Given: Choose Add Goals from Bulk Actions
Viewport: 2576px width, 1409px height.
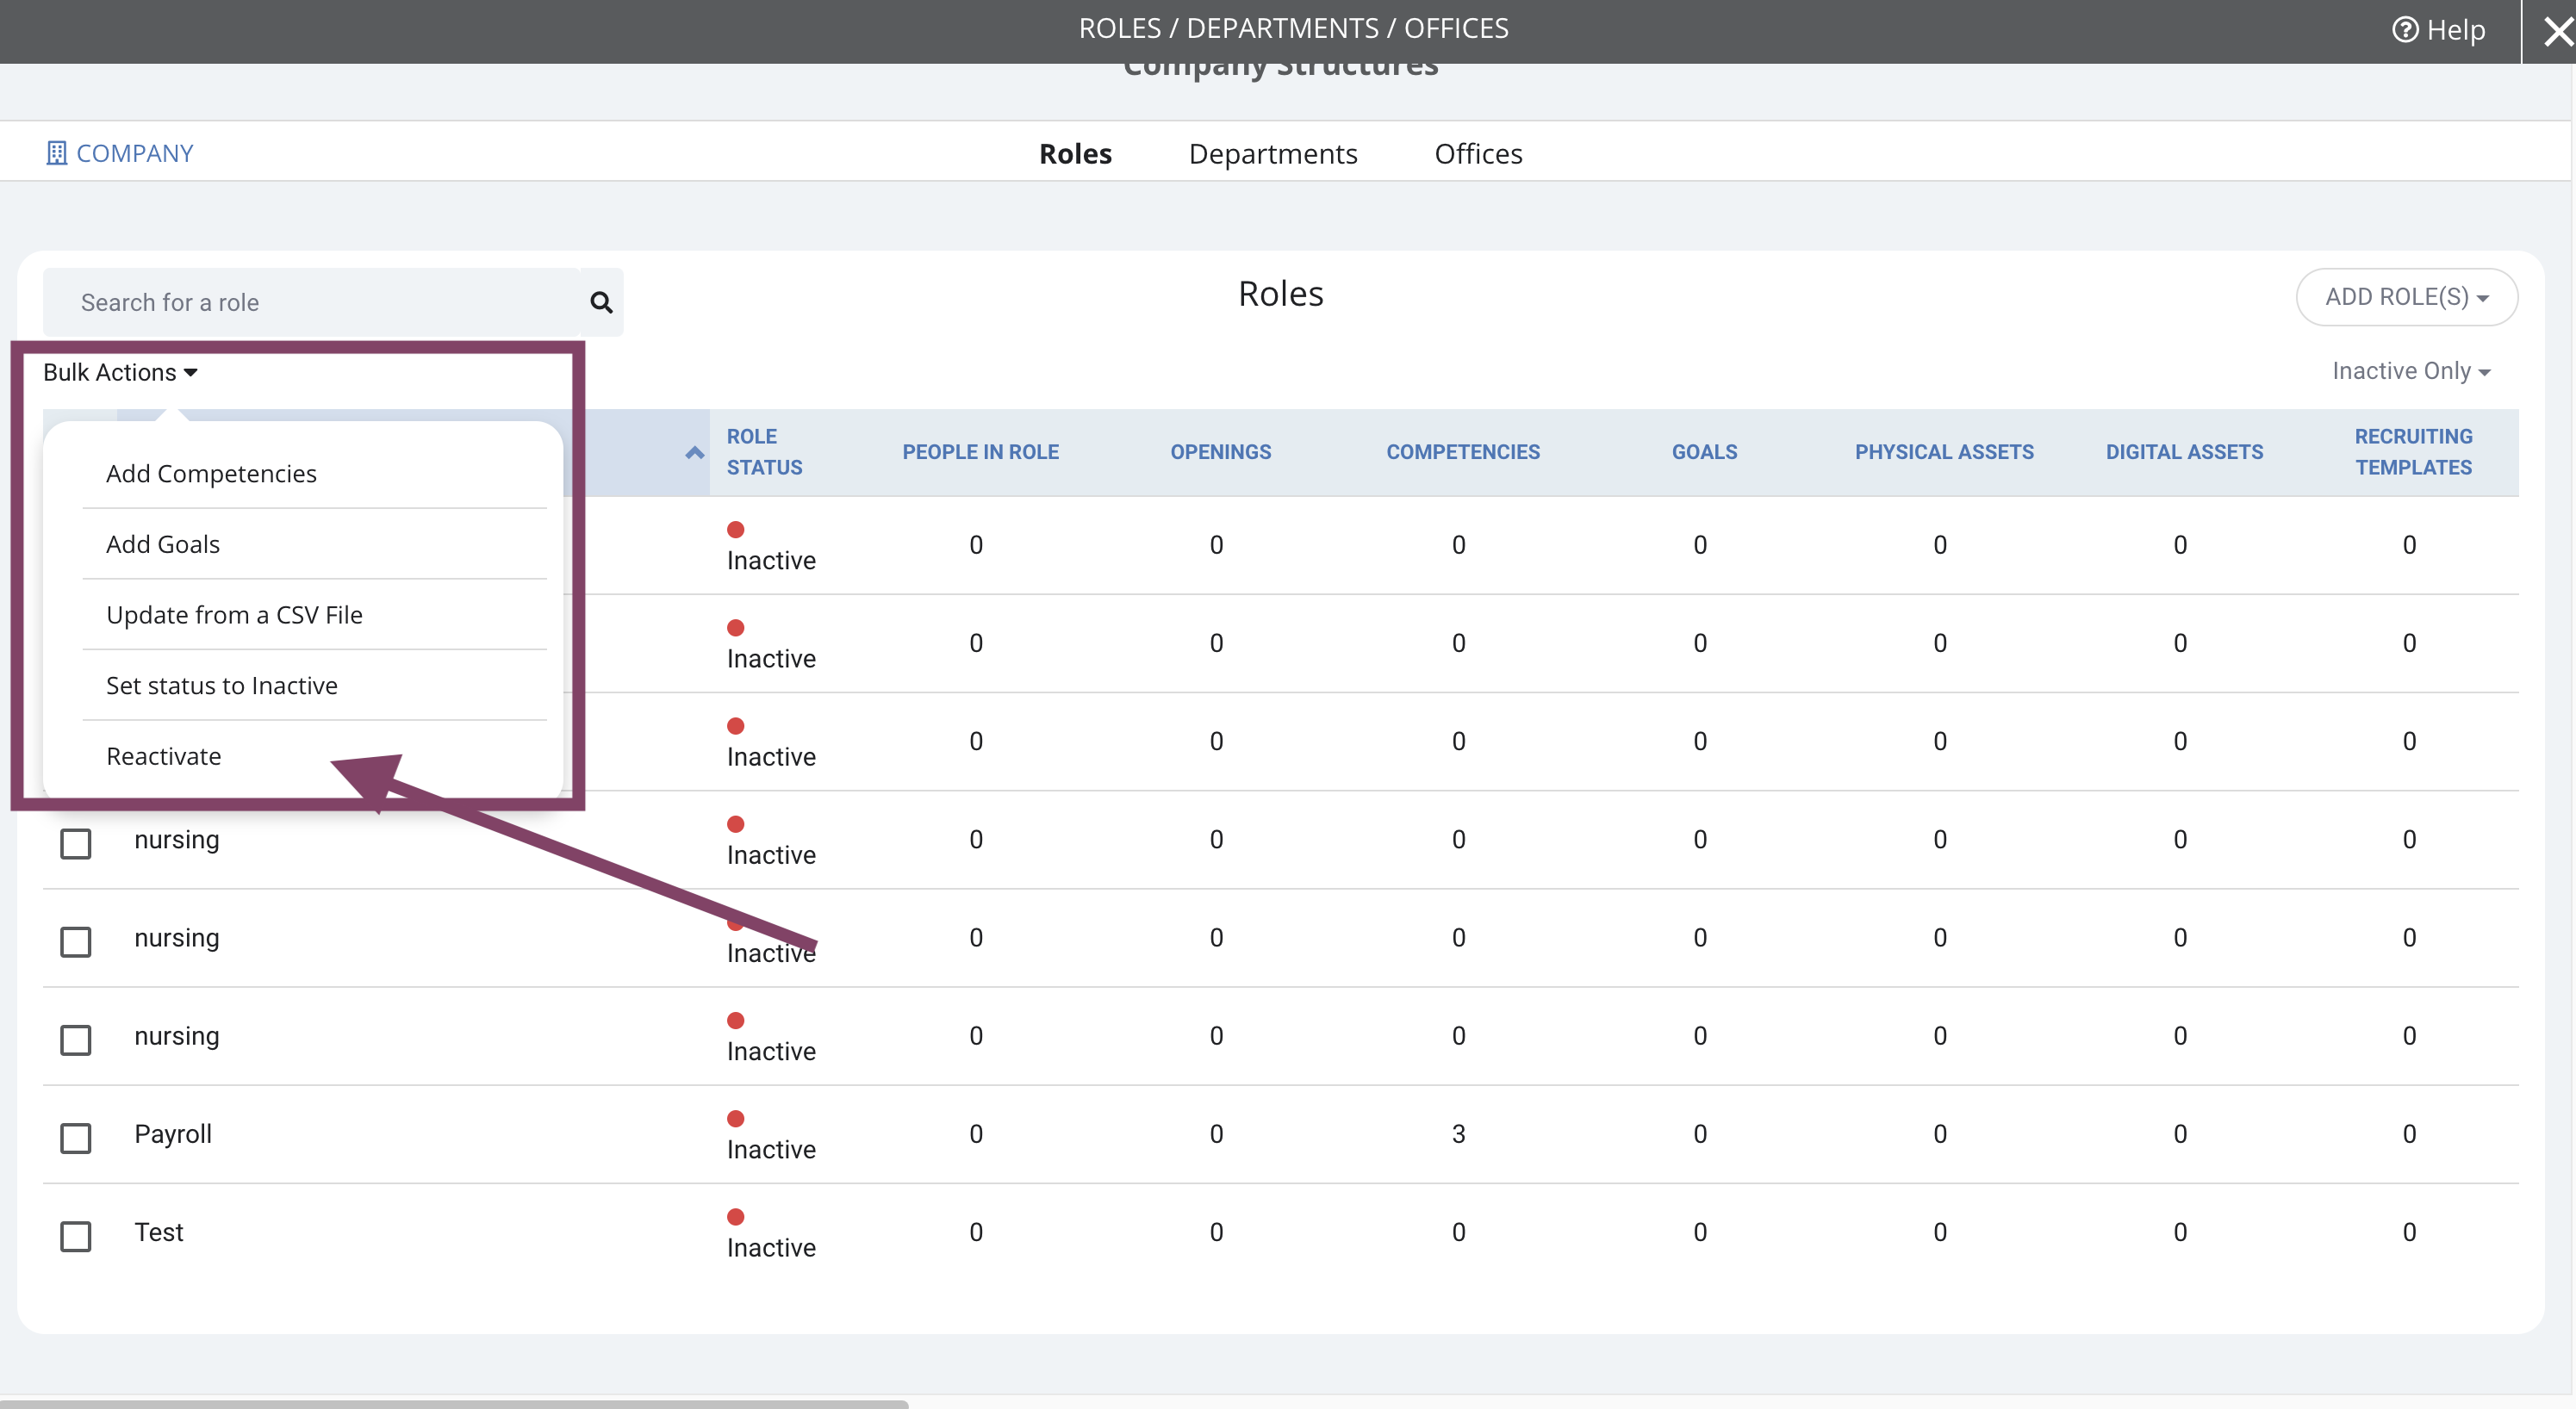Looking at the screenshot, I should pyautogui.click(x=163, y=544).
